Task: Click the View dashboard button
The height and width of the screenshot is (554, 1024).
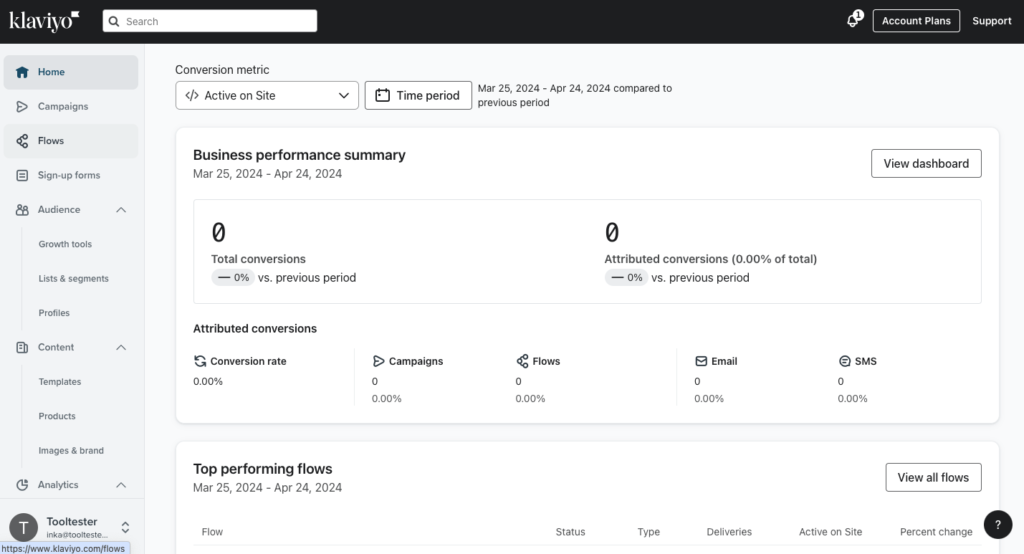Action: pyautogui.click(x=925, y=164)
